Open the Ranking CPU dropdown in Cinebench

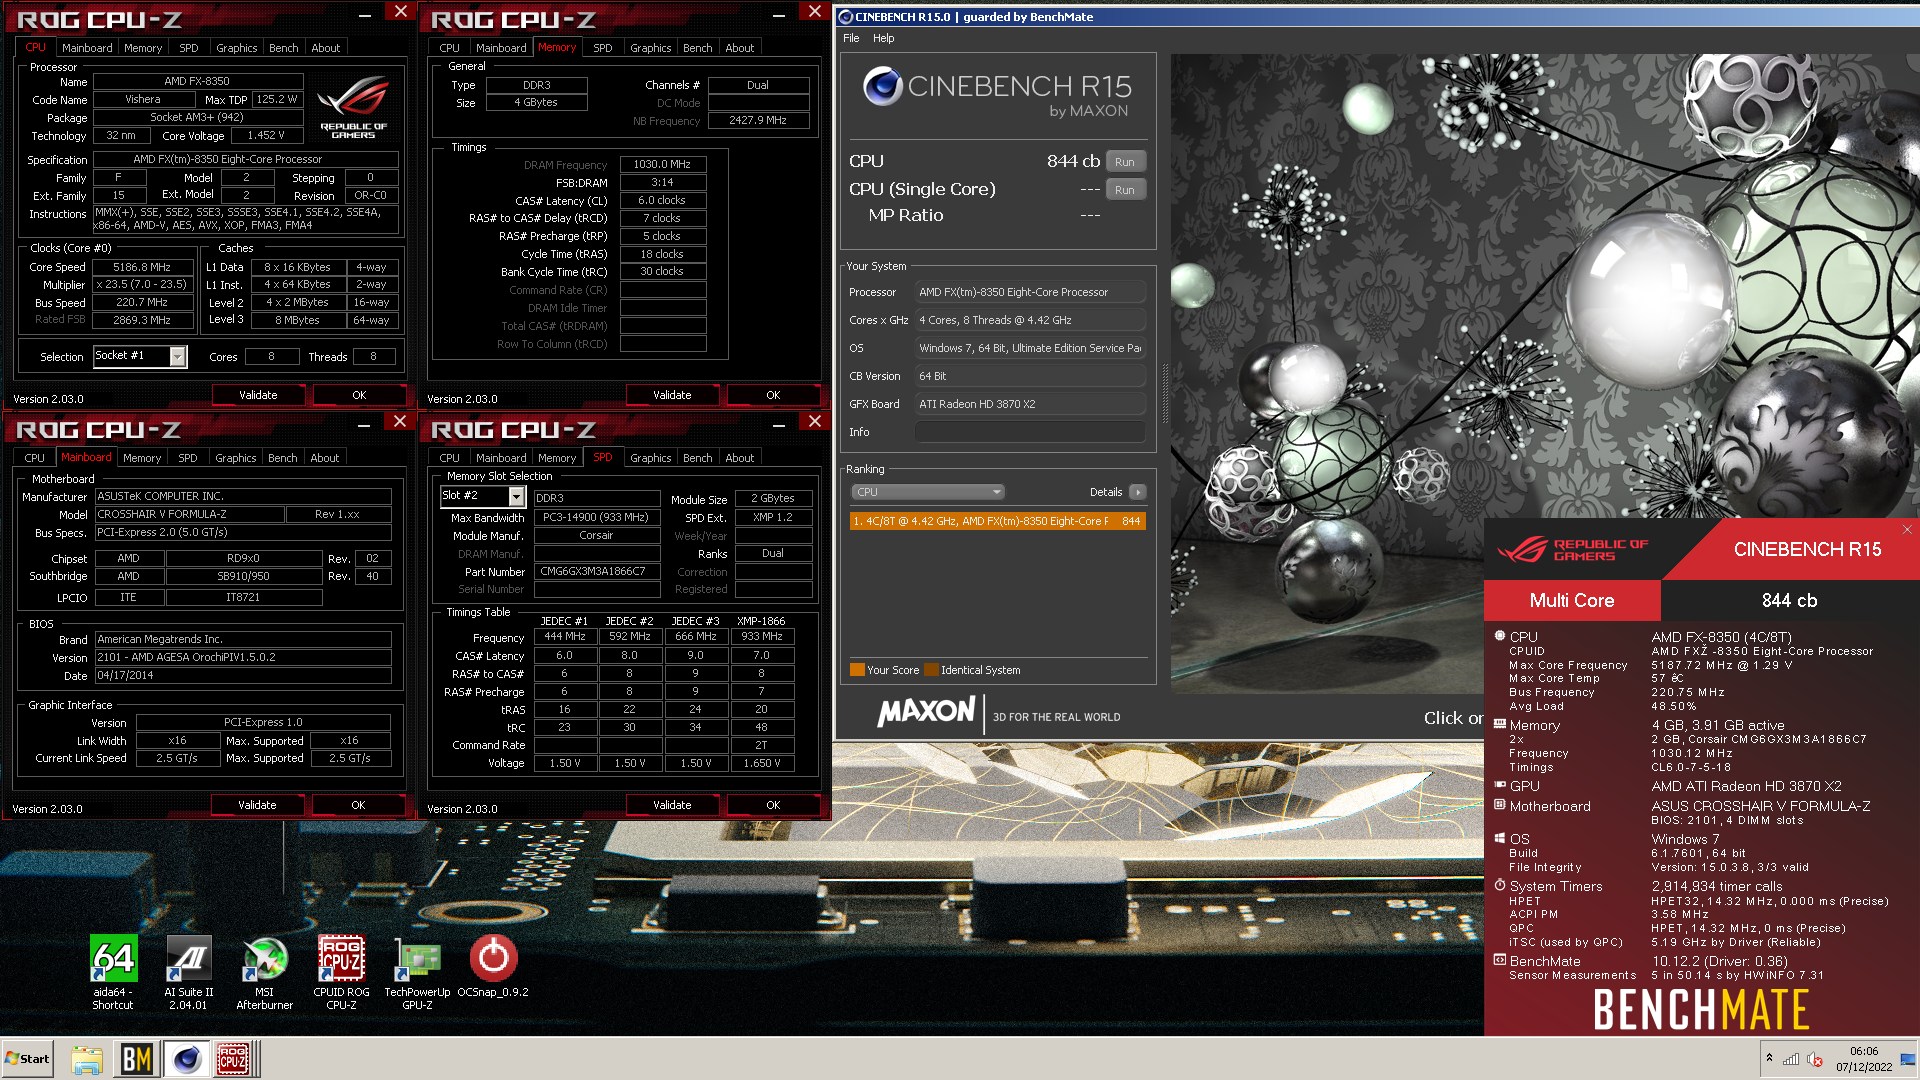tap(927, 492)
